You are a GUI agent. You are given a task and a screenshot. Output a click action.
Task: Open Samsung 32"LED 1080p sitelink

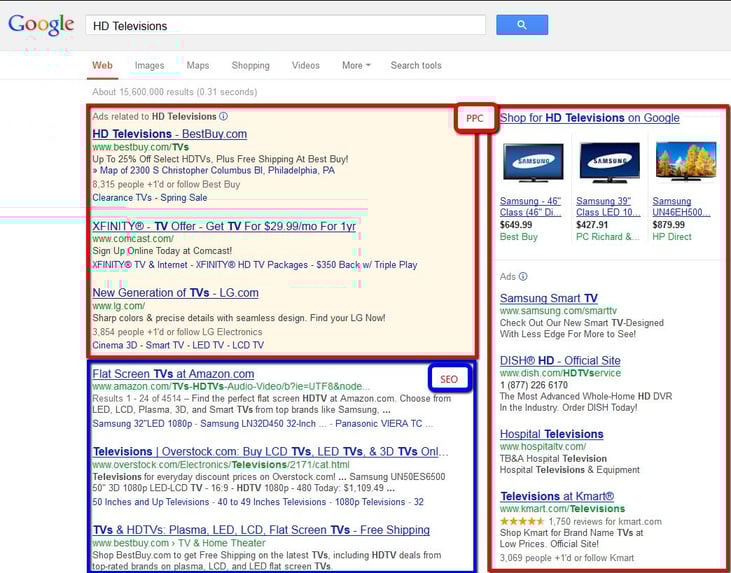coord(142,424)
